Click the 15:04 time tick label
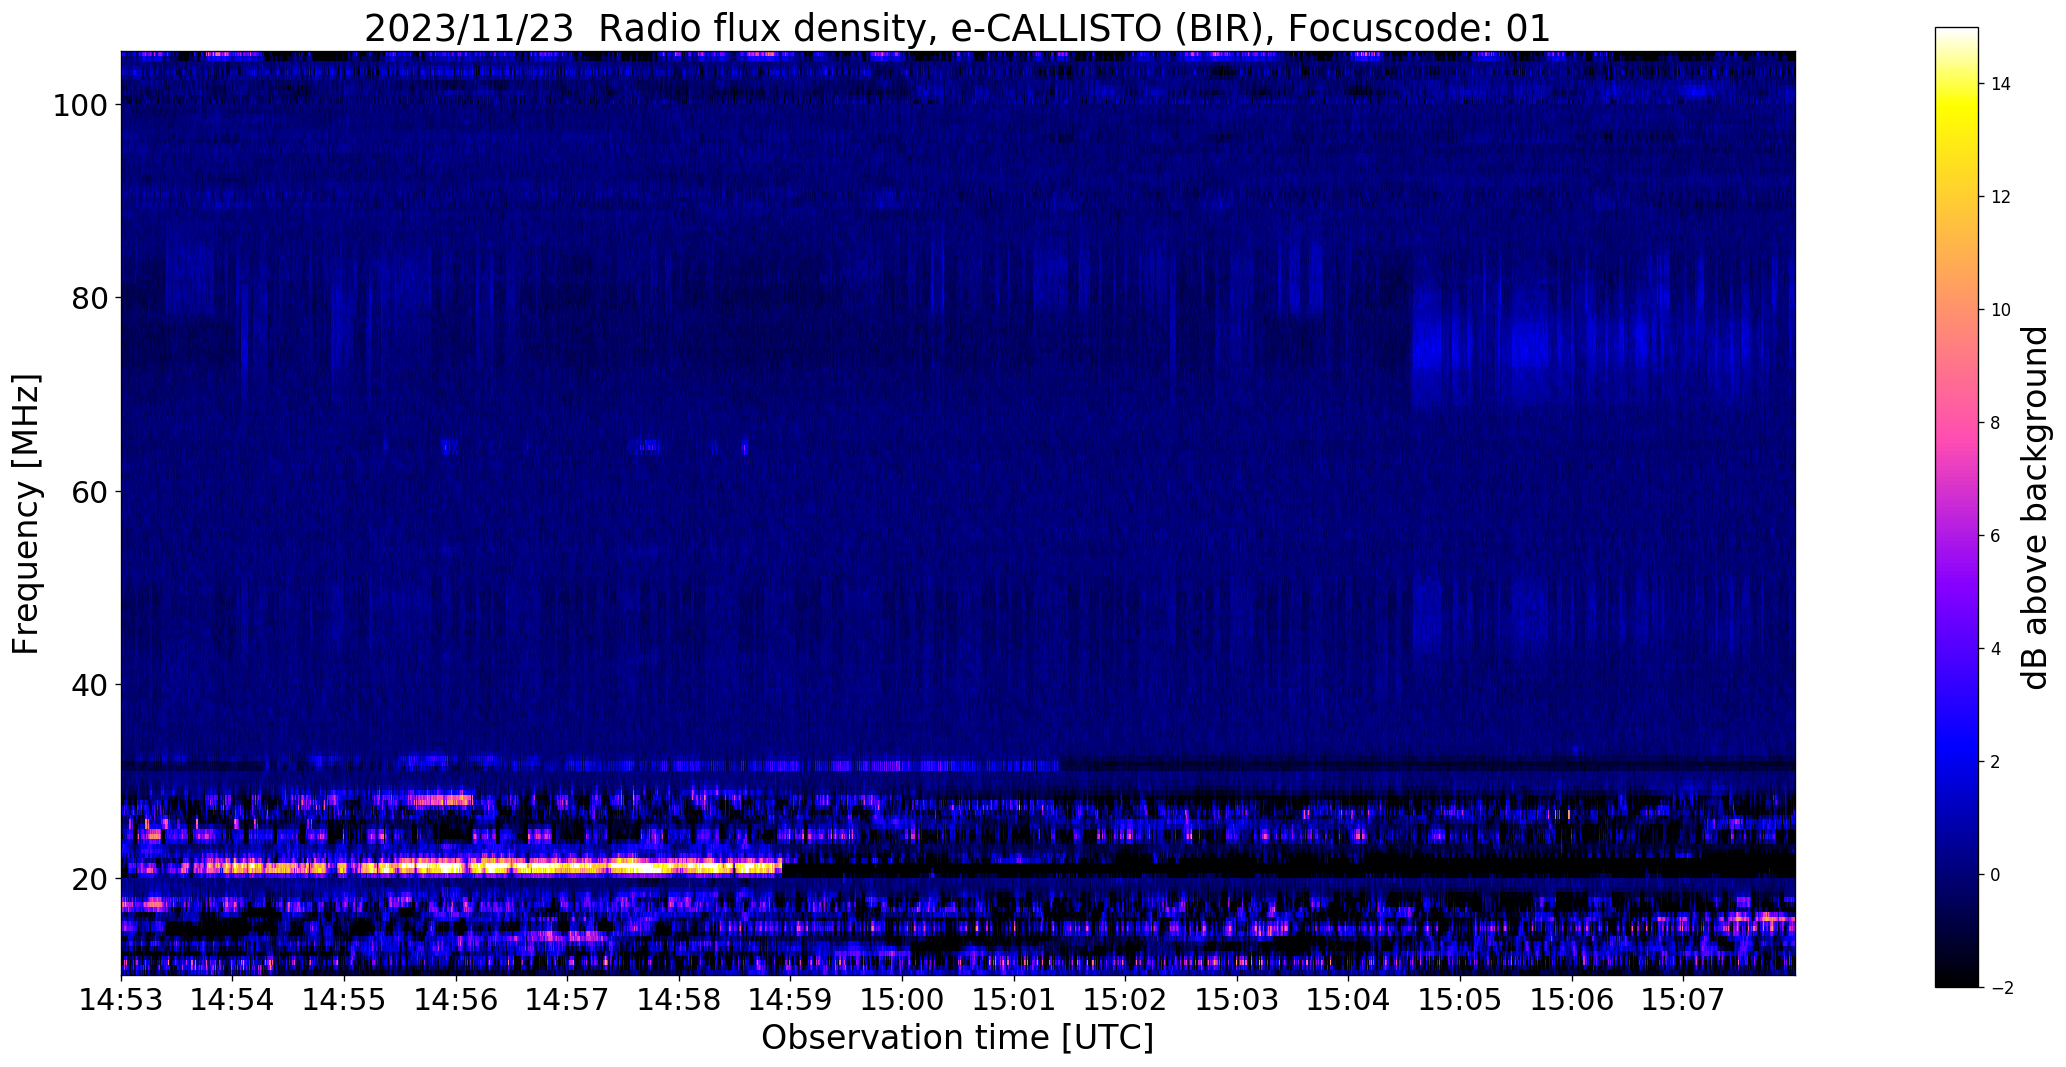Image resolution: width=2066 pixels, height=1067 pixels. pos(1349,1001)
